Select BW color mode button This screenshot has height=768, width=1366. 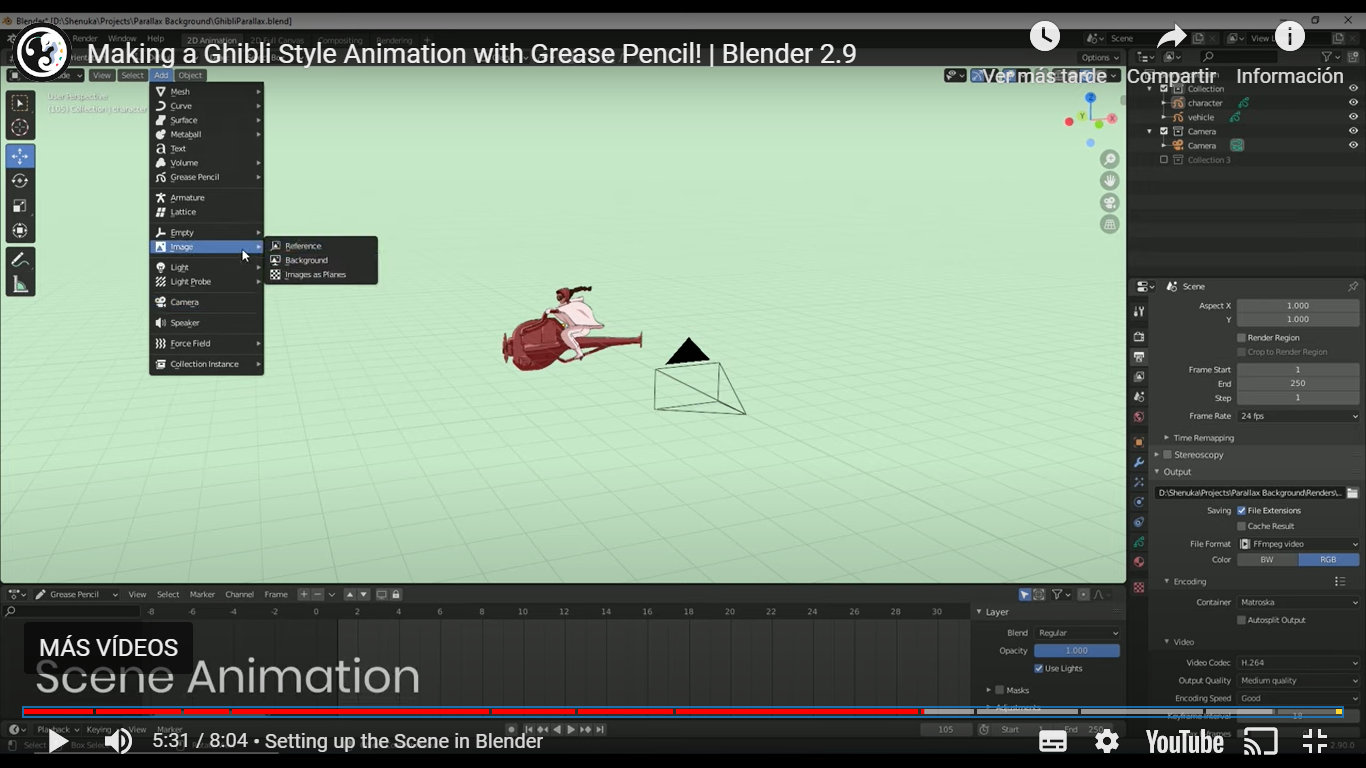click(x=1267, y=560)
